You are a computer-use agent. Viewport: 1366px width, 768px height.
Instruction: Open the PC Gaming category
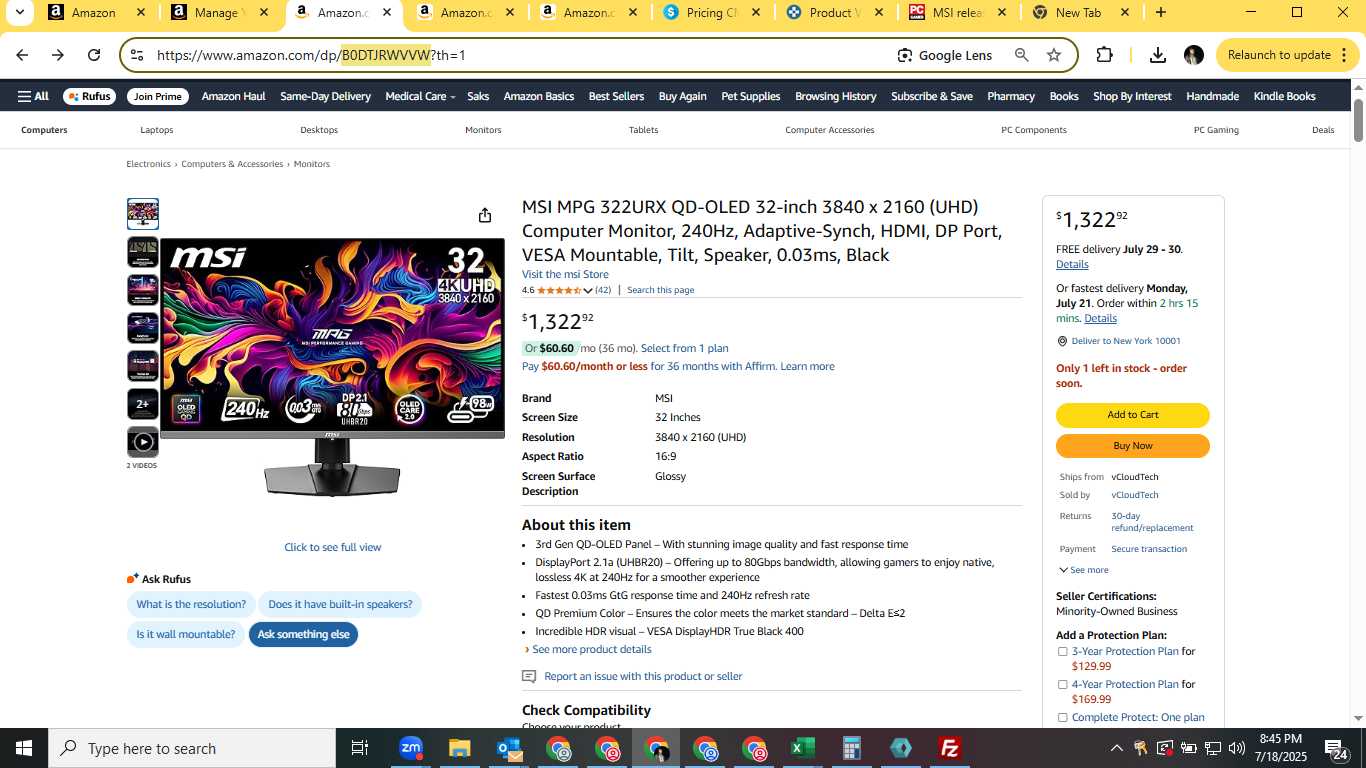[1216, 130]
